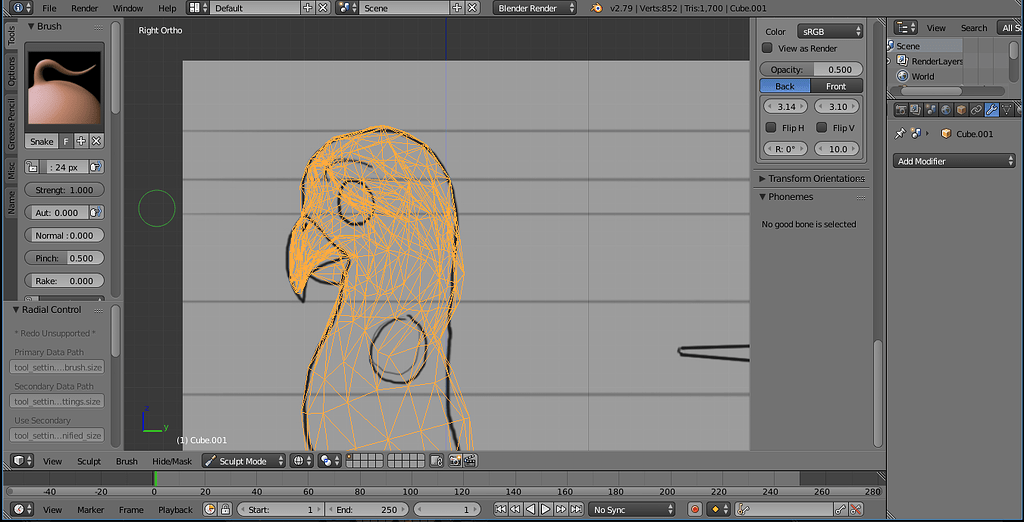
Task: Click the Blender logo icon
Action: coord(597,8)
